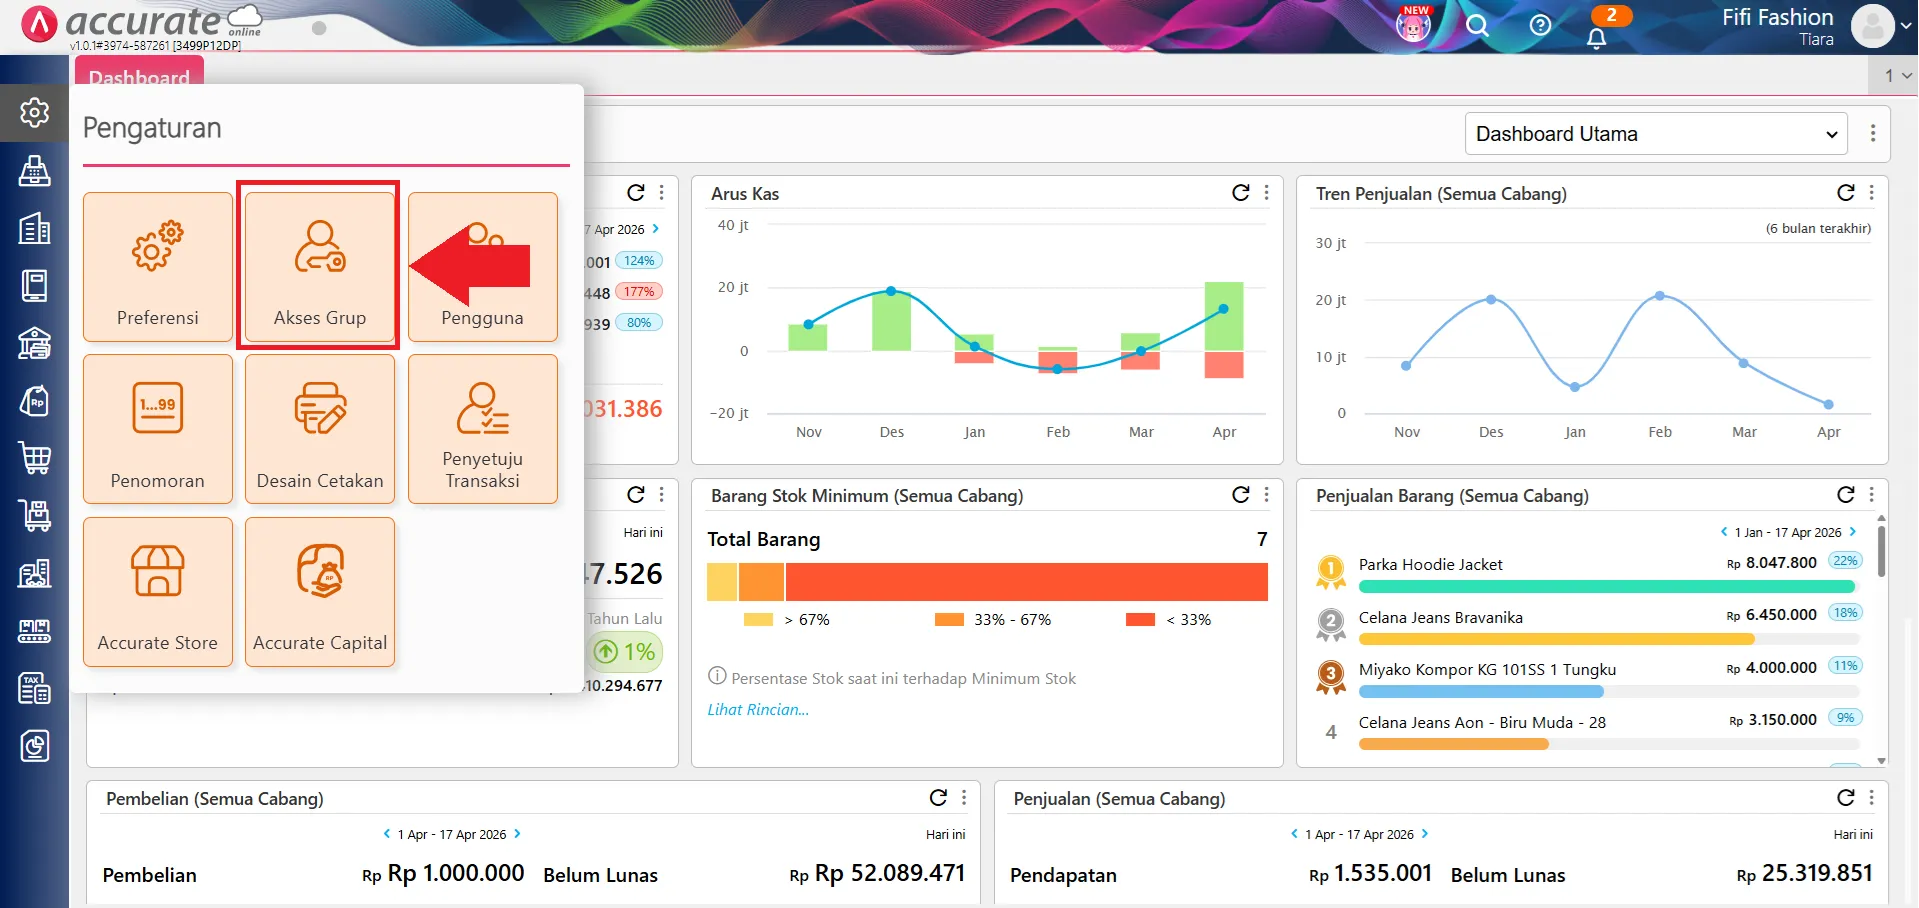Image resolution: width=1919 pixels, height=908 pixels.
Task: Open the inventory trolley module in sidebar
Action: [34, 516]
